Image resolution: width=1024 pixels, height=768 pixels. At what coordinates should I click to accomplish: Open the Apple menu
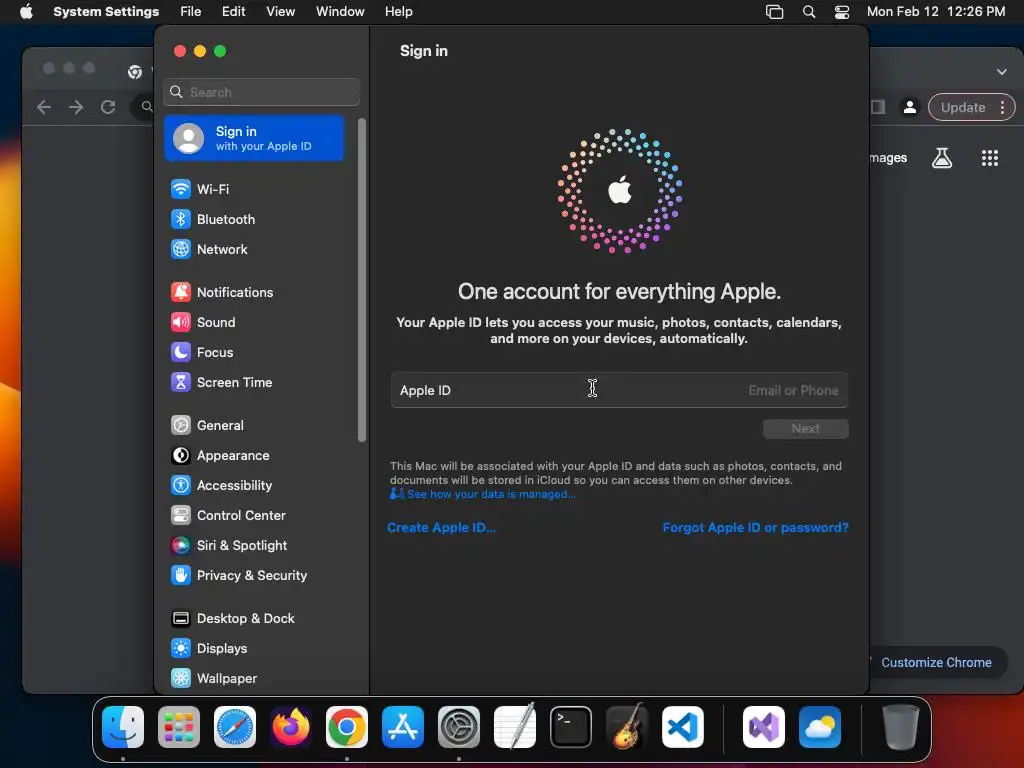26,12
